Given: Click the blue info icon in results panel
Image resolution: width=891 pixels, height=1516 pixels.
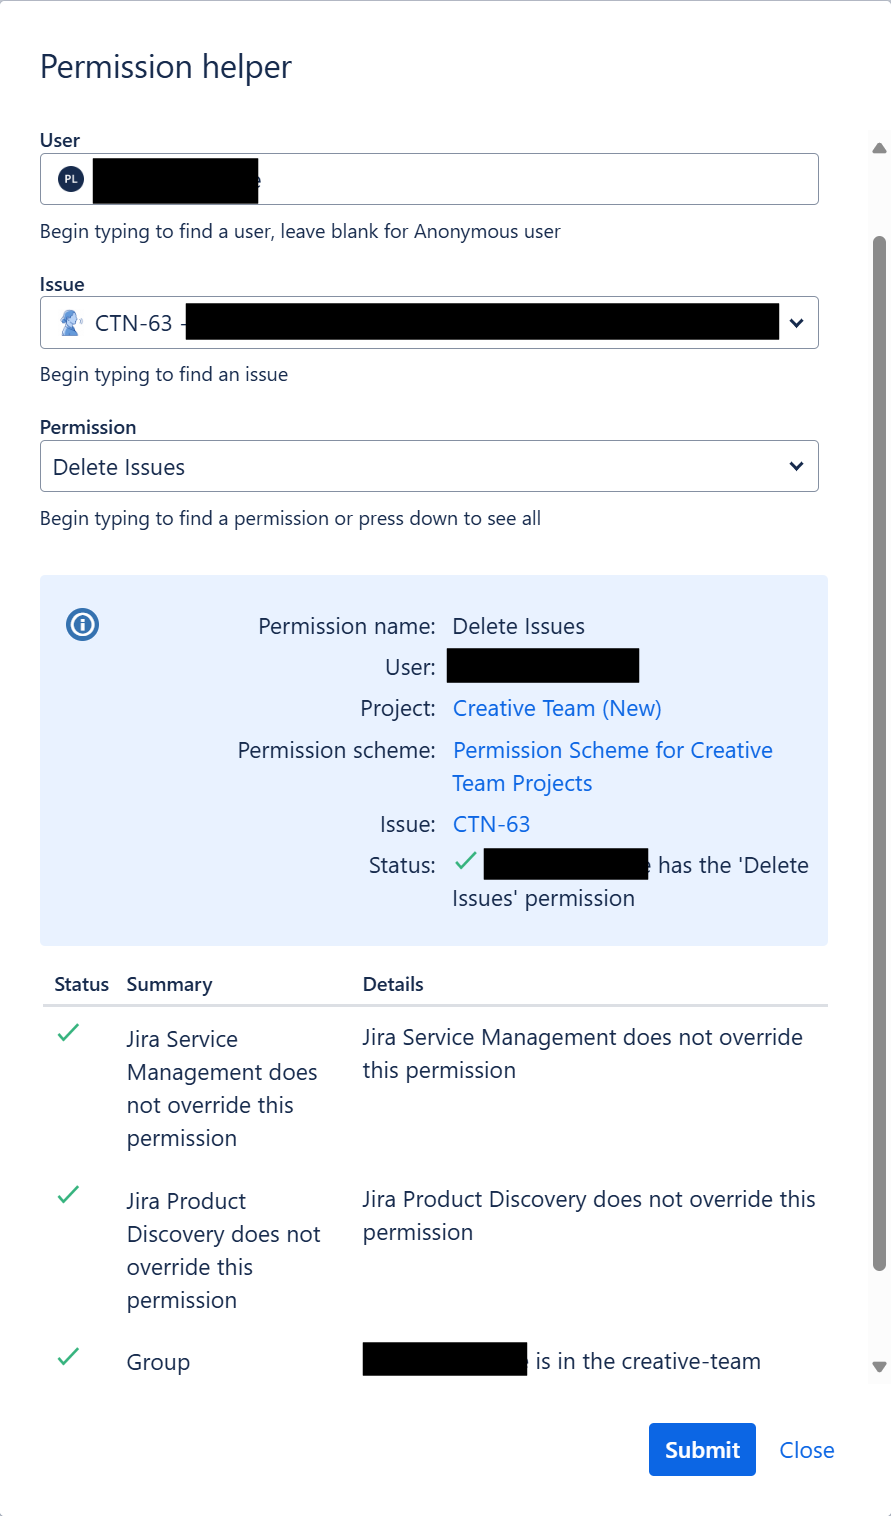Looking at the screenshot, I should 82,625.
